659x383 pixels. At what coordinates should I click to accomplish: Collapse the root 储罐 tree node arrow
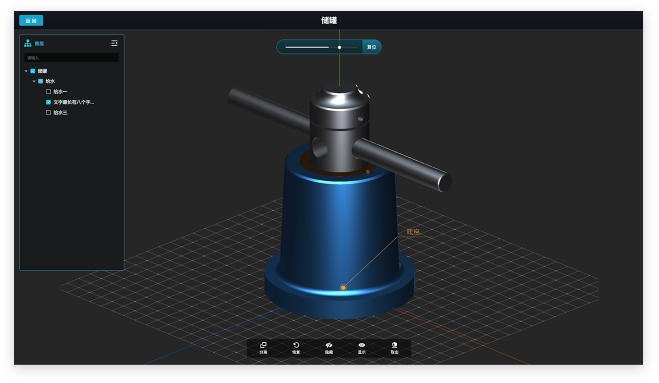(26, 71)
